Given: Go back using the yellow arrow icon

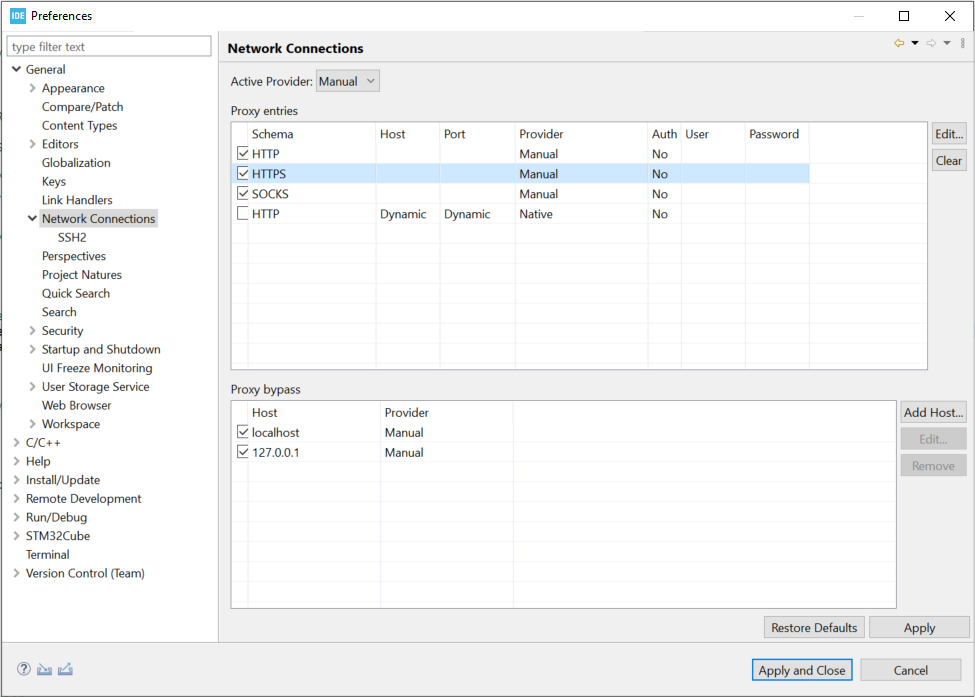Looking at the screenshot, I should point(899,43).
